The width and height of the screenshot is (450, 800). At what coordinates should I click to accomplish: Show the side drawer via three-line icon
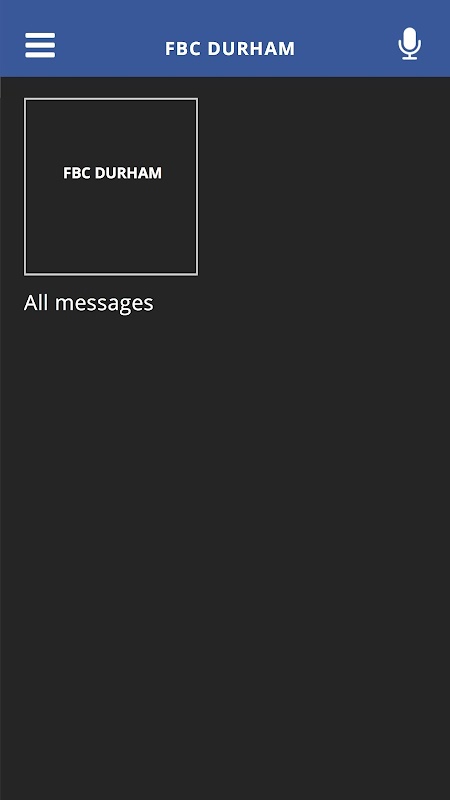pyautogui.click(x=40, y=45)
